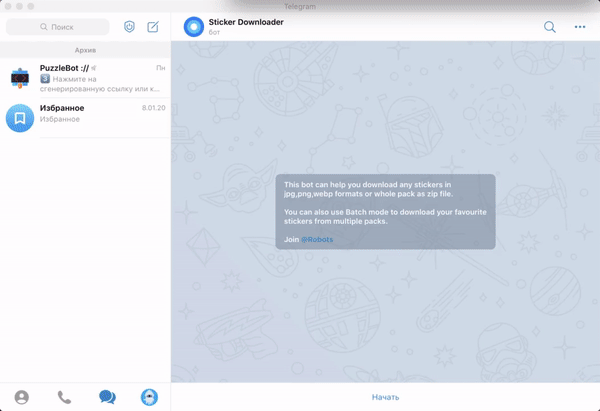Screen dimensions: 600x411
Task: Maximize the Telegram window
Action: tap(31, 6)
